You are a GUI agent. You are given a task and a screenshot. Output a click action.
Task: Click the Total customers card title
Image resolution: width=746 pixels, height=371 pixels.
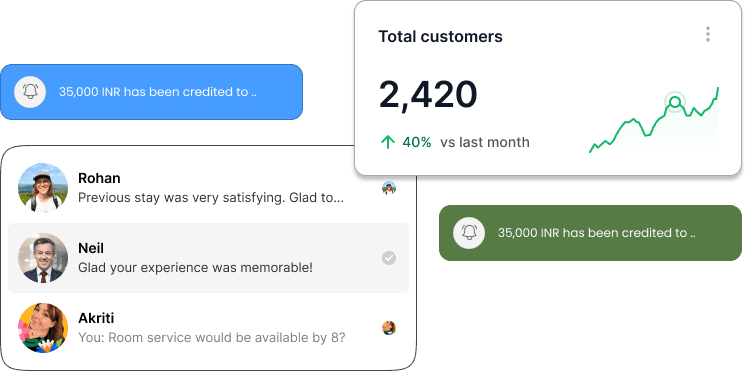440,37
